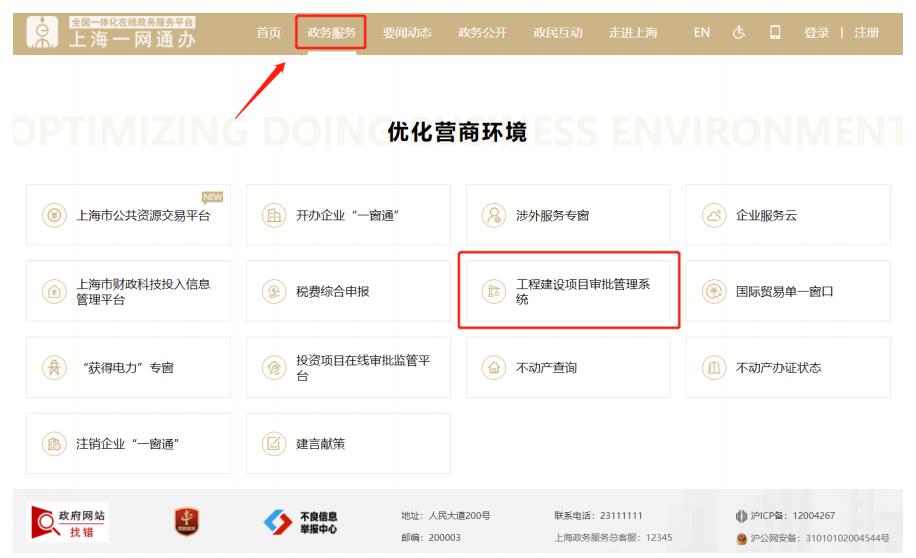The width and height of the screenshot is (916, 558).
Task: Select the 政务服务 menu item
Action: coord(331,32)
